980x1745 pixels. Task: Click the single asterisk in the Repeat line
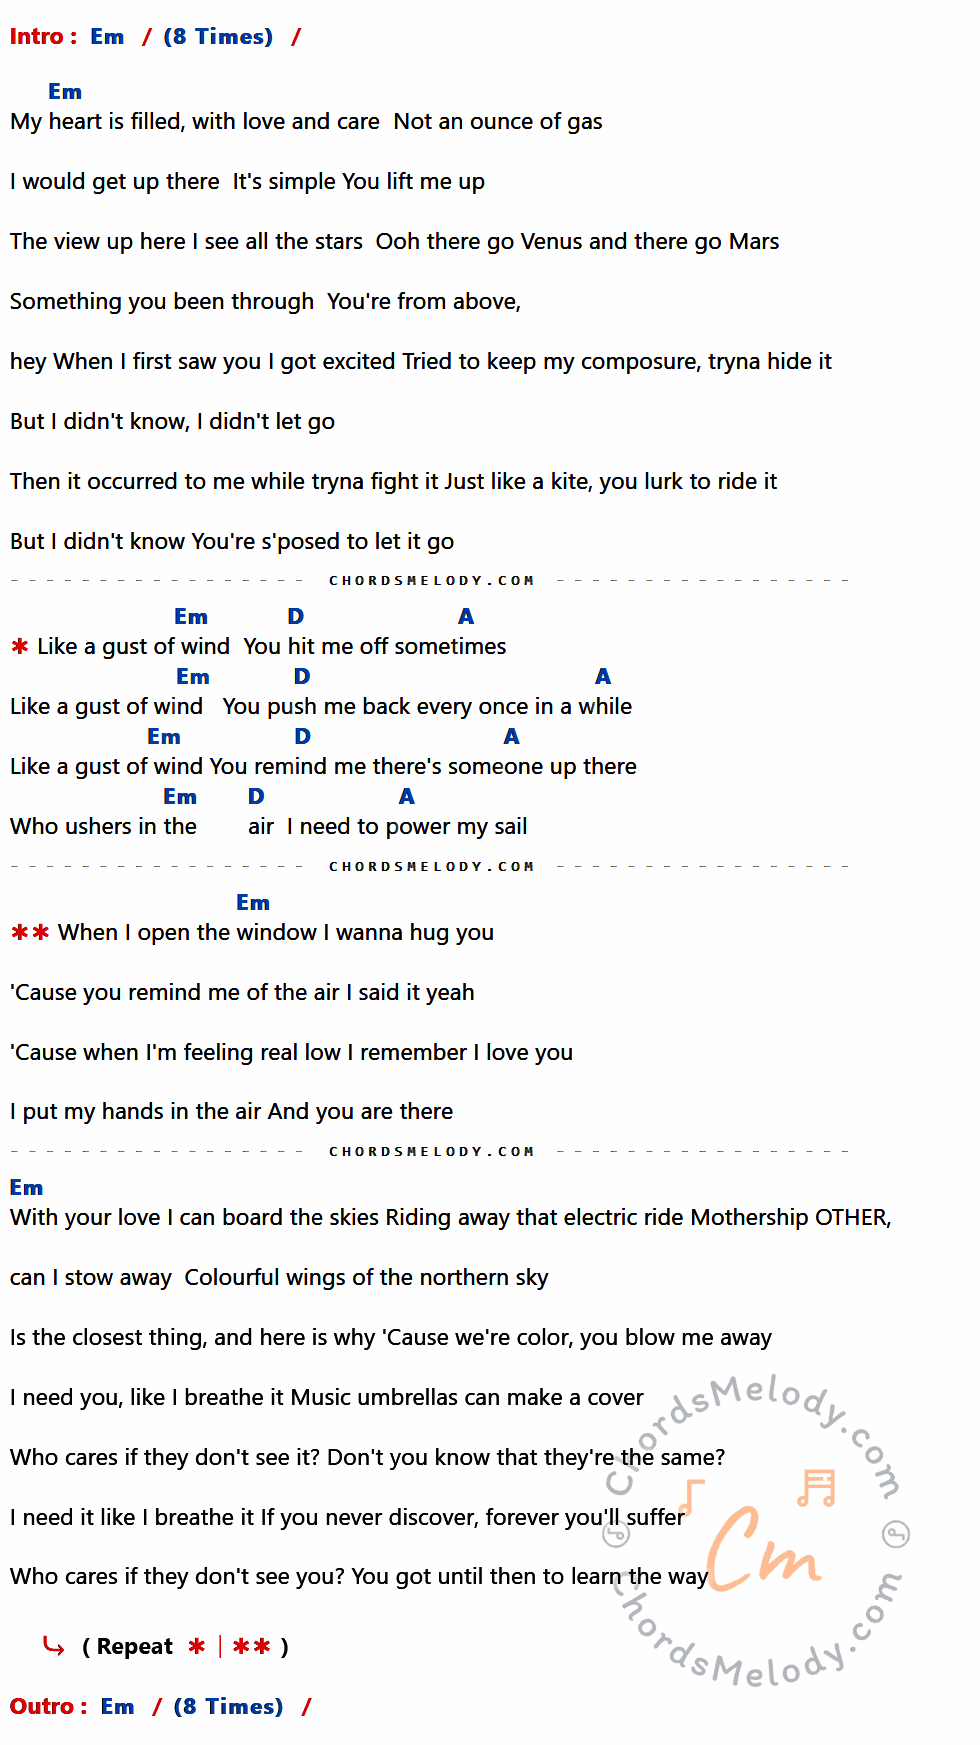click(197, 1646)
